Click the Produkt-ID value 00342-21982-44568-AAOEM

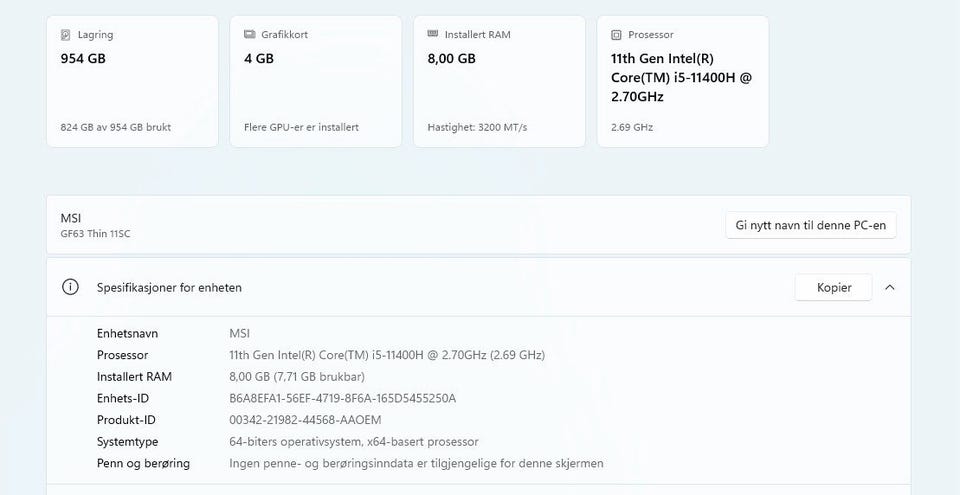(x=305, y=420)
